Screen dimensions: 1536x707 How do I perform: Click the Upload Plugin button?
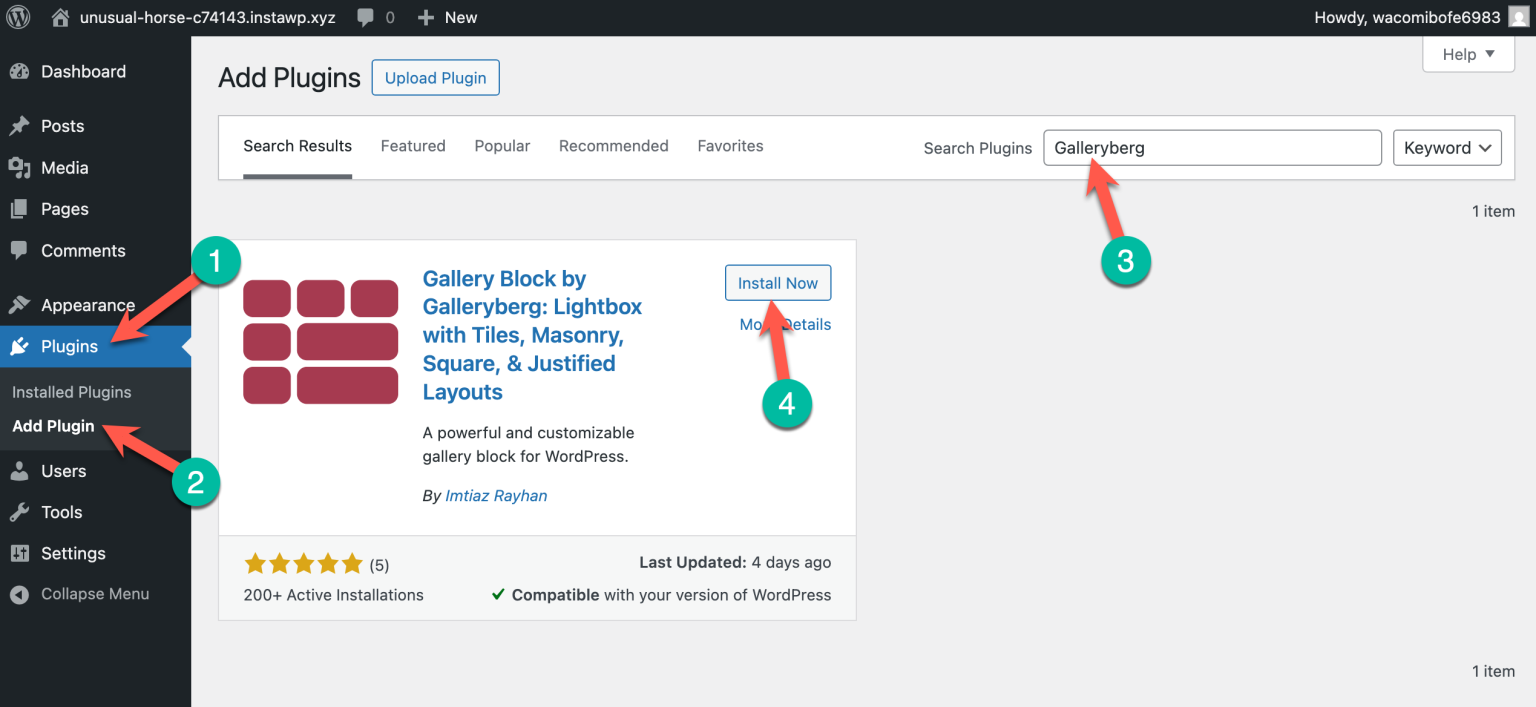pos(435,78)
